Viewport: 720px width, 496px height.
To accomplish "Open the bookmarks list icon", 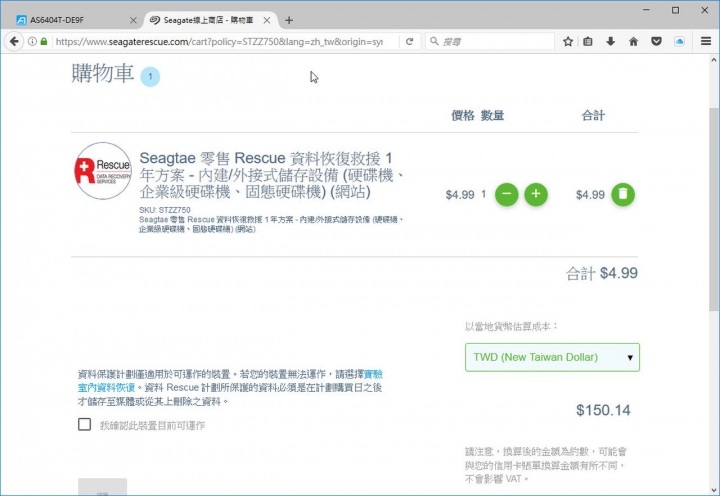I will (x=588, y=41).
